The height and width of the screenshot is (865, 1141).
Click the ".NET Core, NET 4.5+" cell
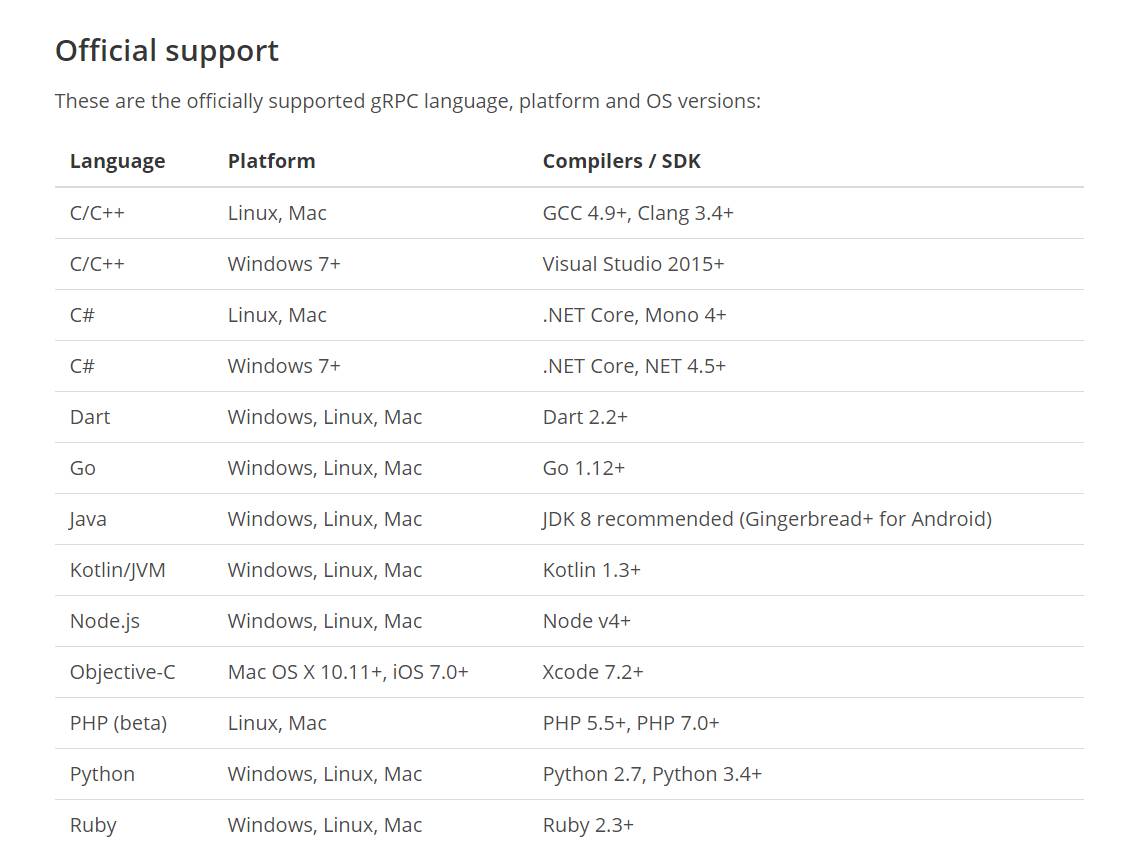point(634,366)
